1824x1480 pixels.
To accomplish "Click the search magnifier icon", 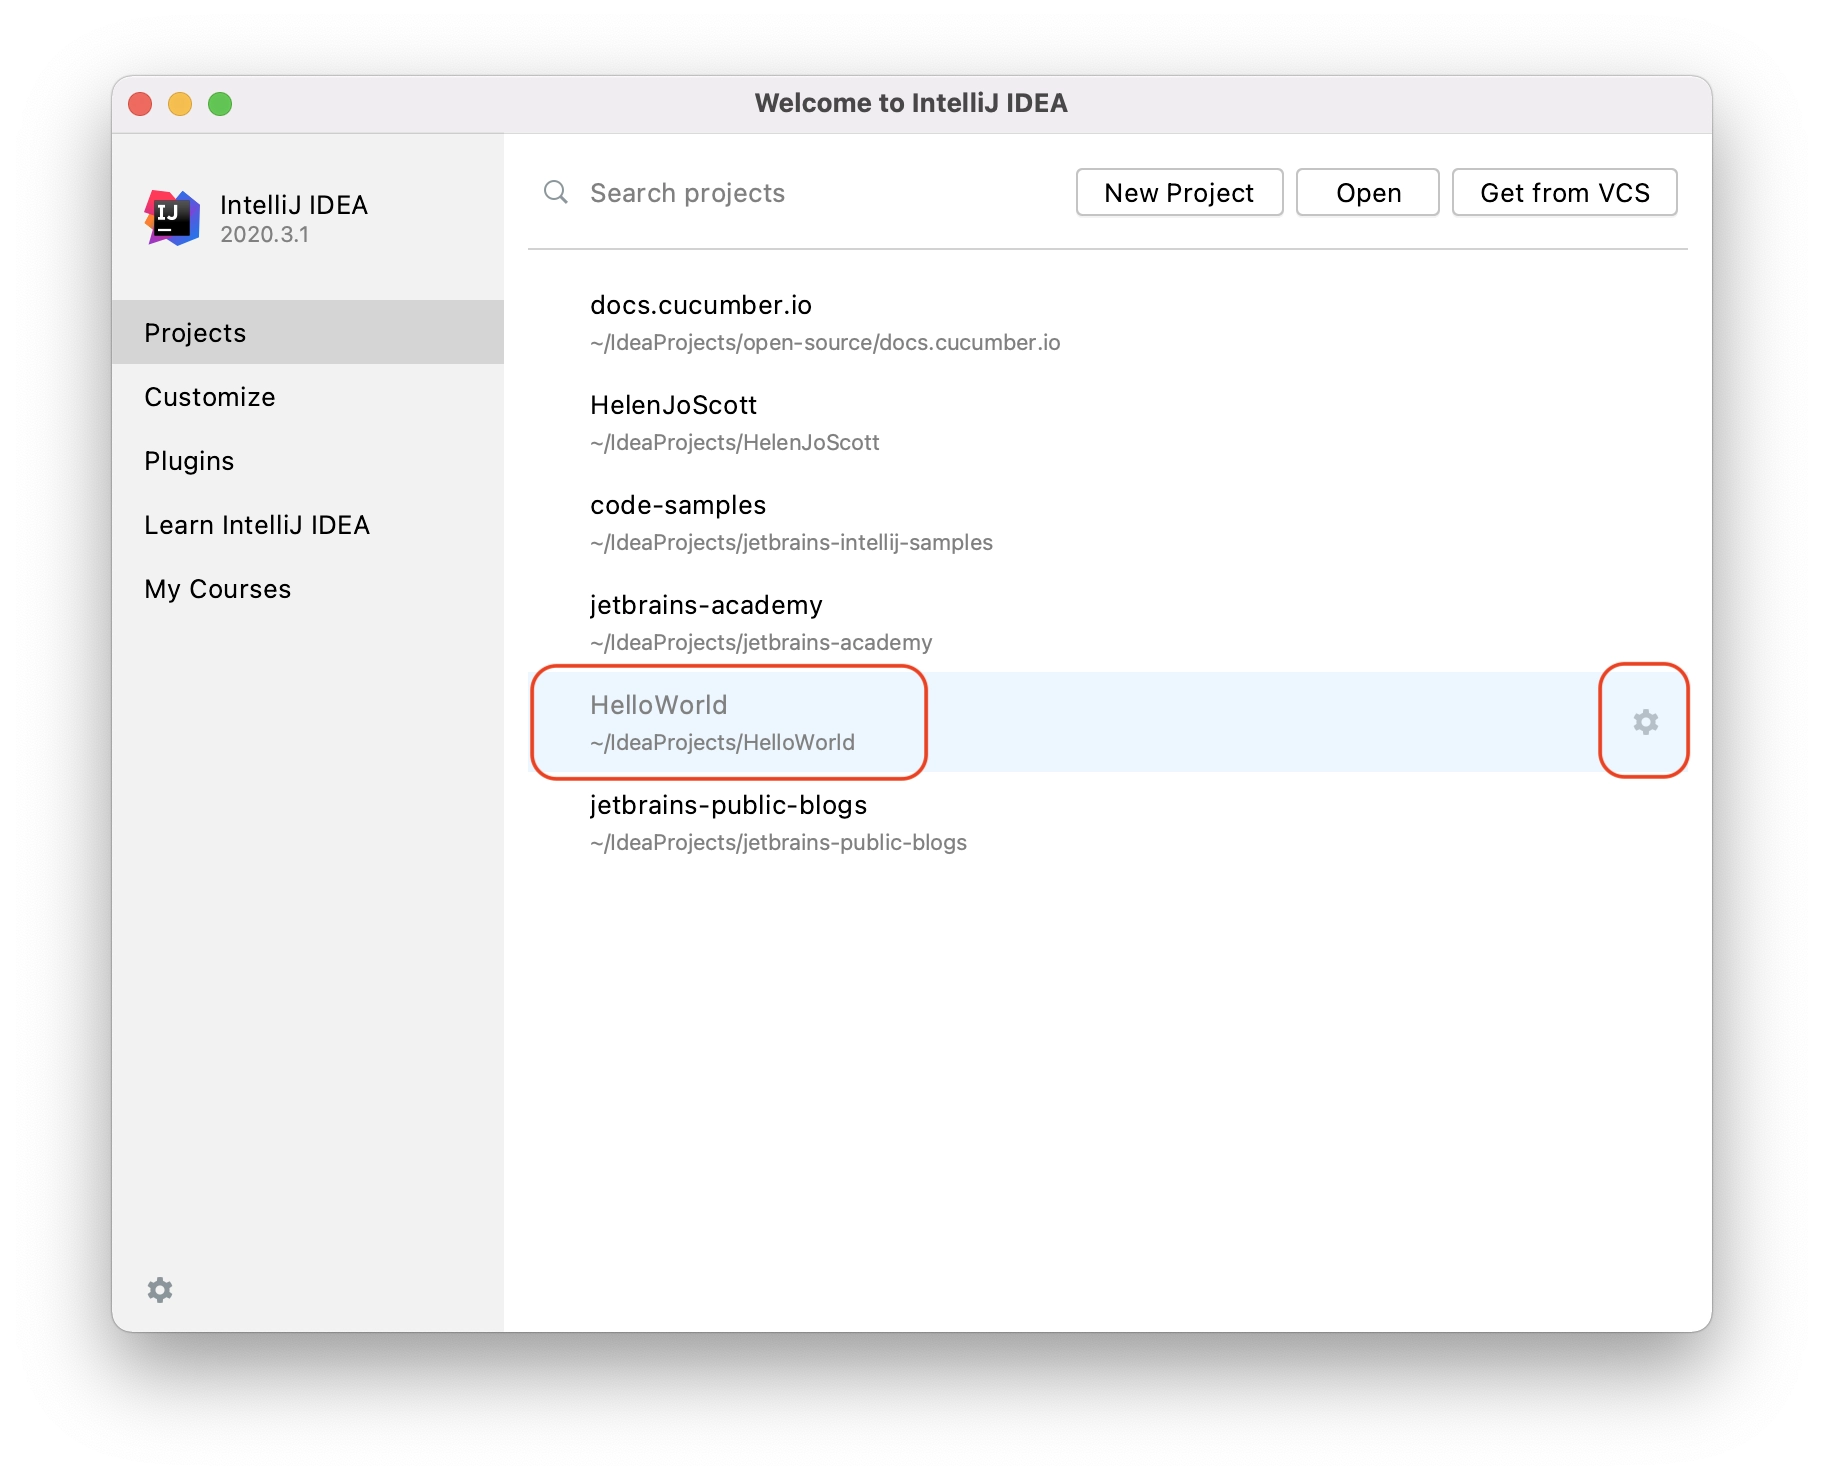I will pos(556,192).
